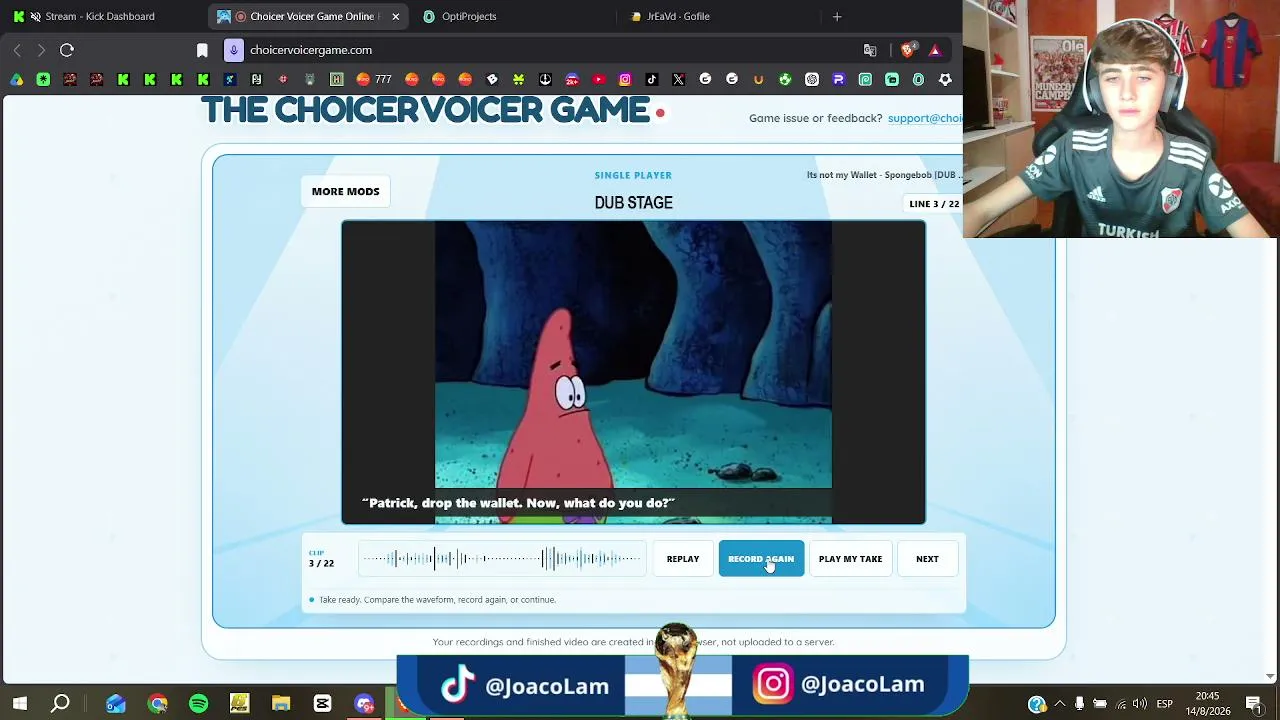This screenshot has width=1280, height=720.
Task: Go back using the browser back arrow
Action: [x=17, y=50]
